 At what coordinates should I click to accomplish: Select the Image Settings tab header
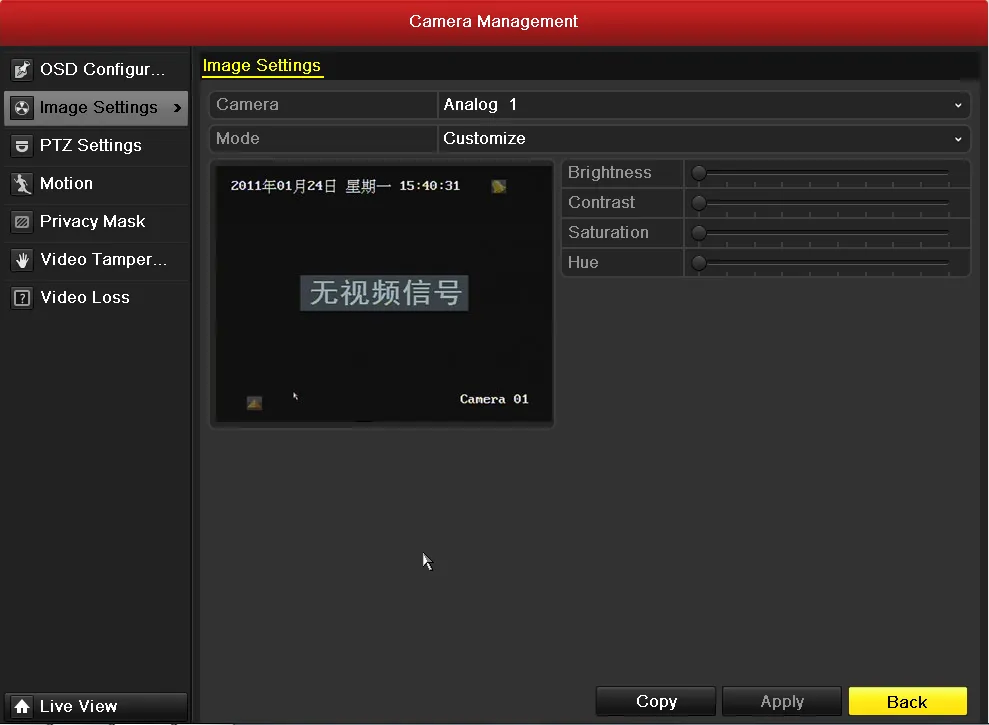(262, 66)
